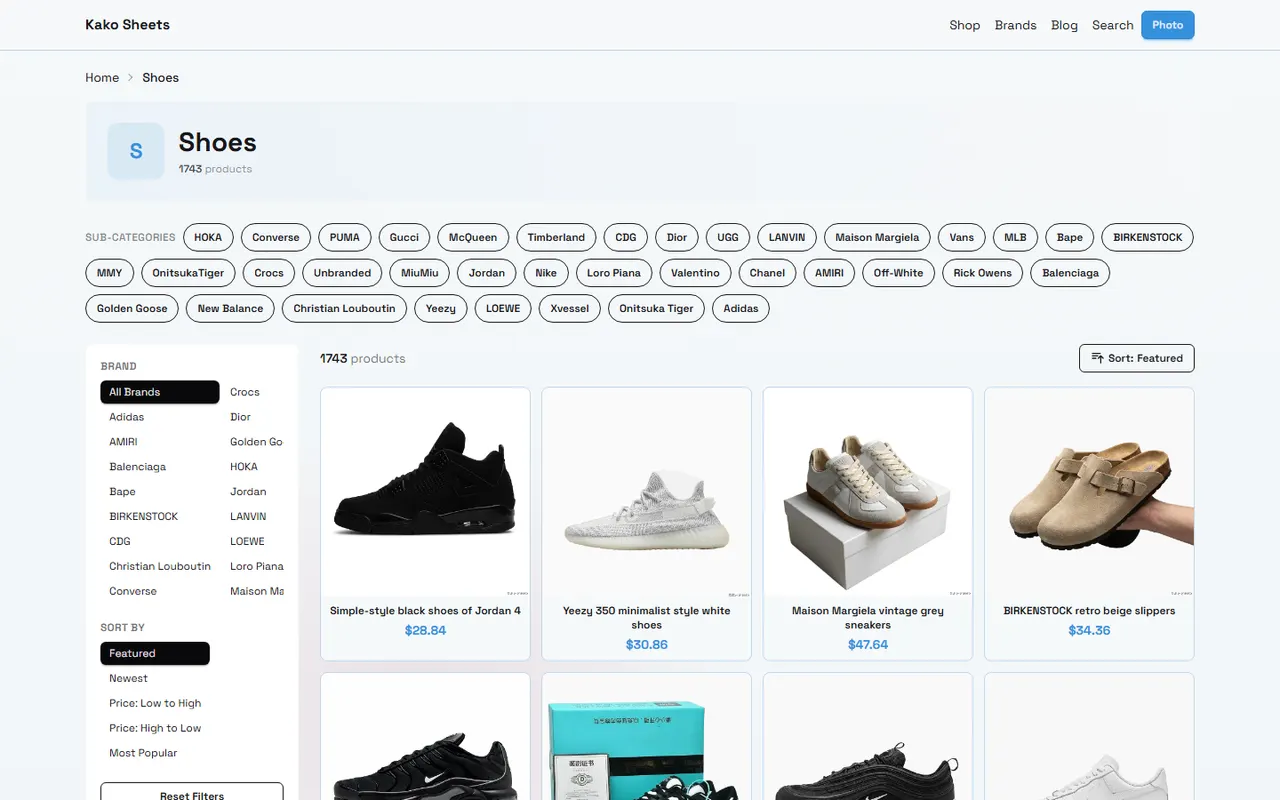Select the Golden Goose sub-category chip
The image size is (1280, 800).
(x=132, y=308)
